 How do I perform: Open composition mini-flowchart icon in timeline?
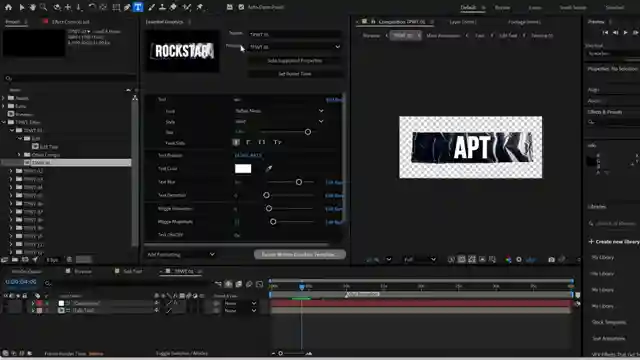[218, 284]
